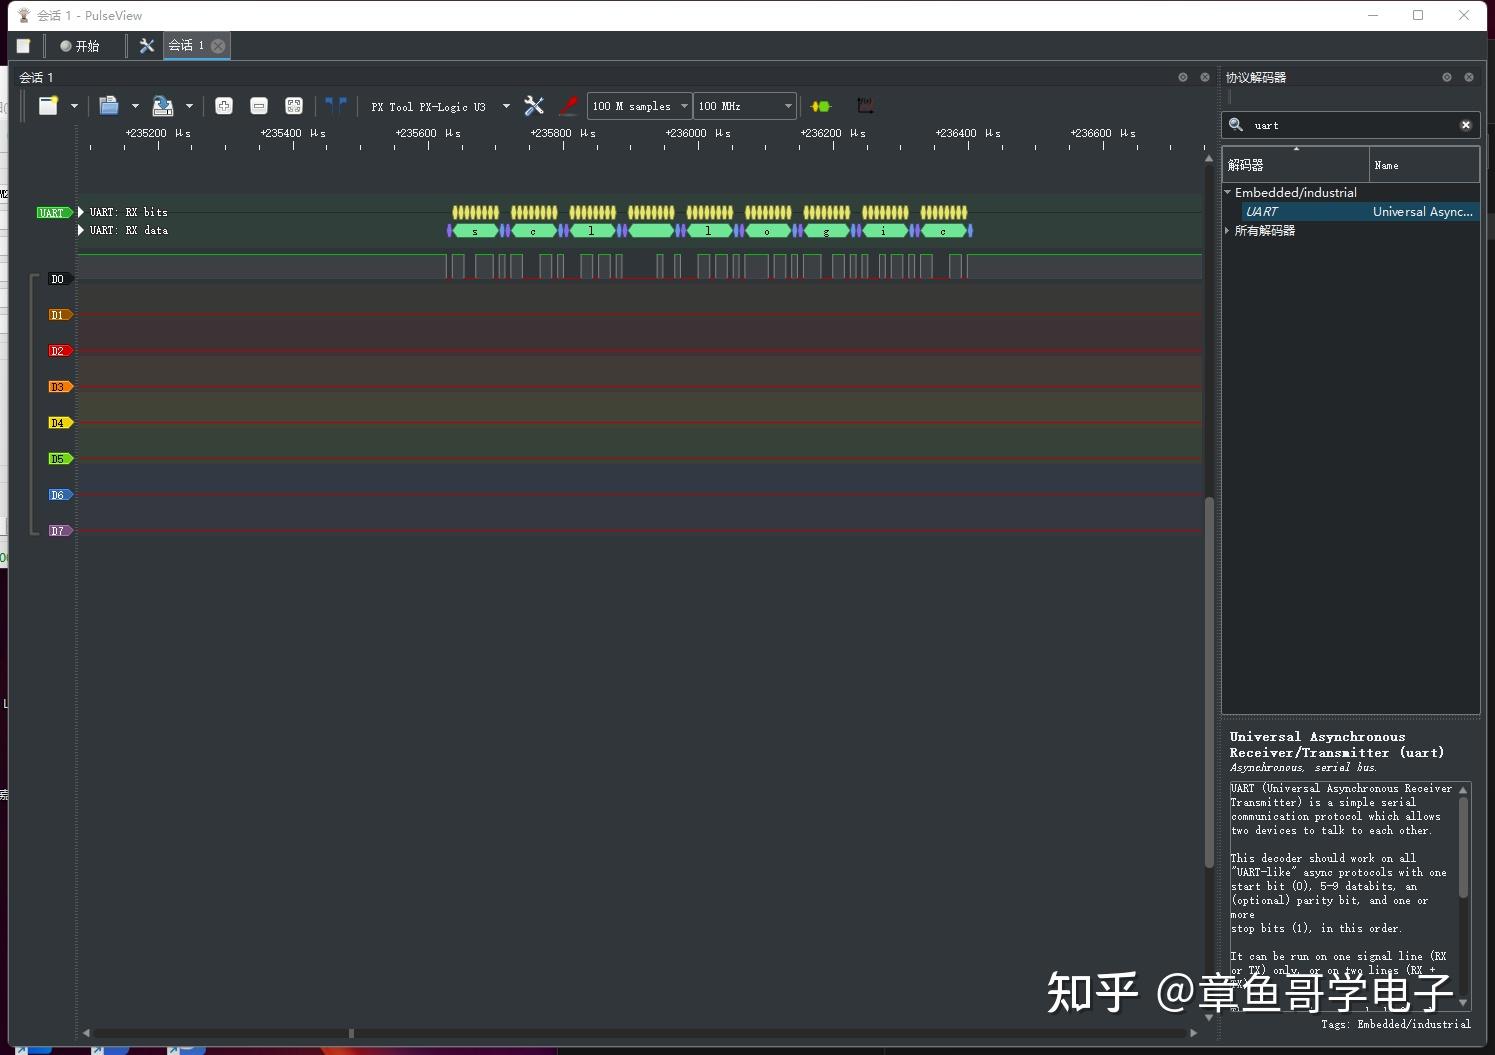Image resolution: width=1495 pixels, height=1055 pixels.
Task: Click the red probe channels icon
Action: pos(569,106)
